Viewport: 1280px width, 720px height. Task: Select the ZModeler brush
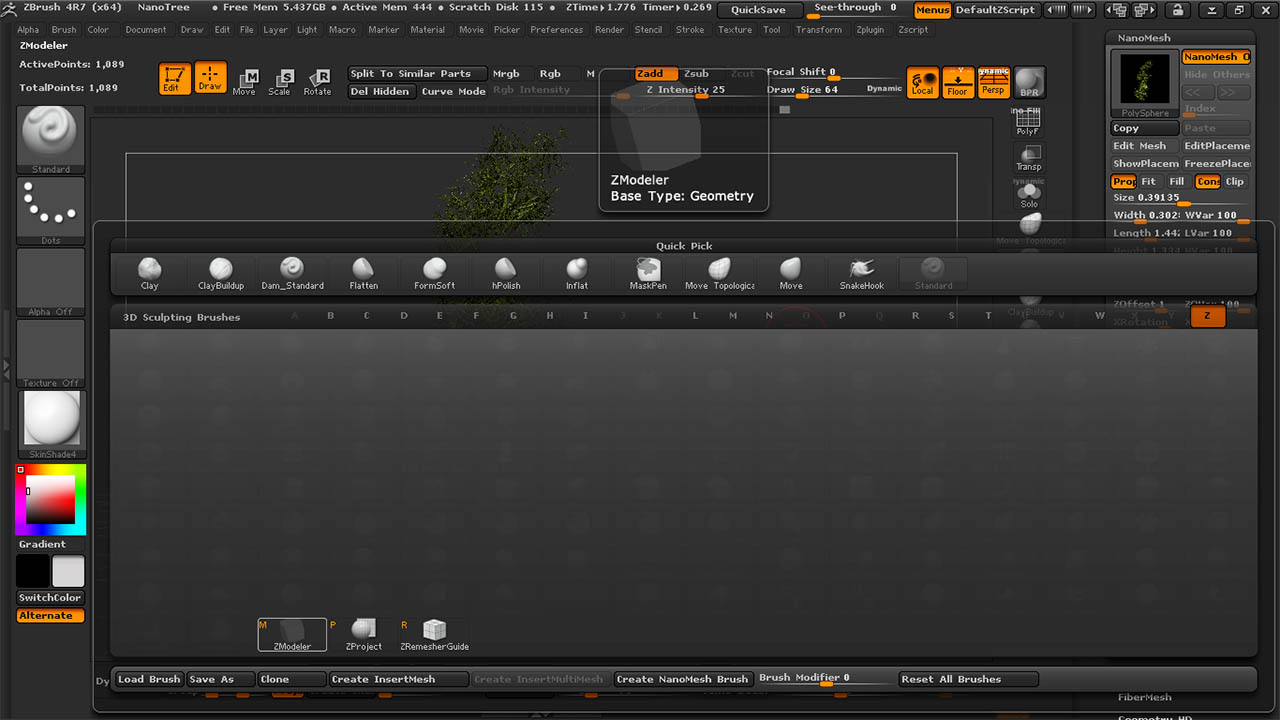point(292,635)
